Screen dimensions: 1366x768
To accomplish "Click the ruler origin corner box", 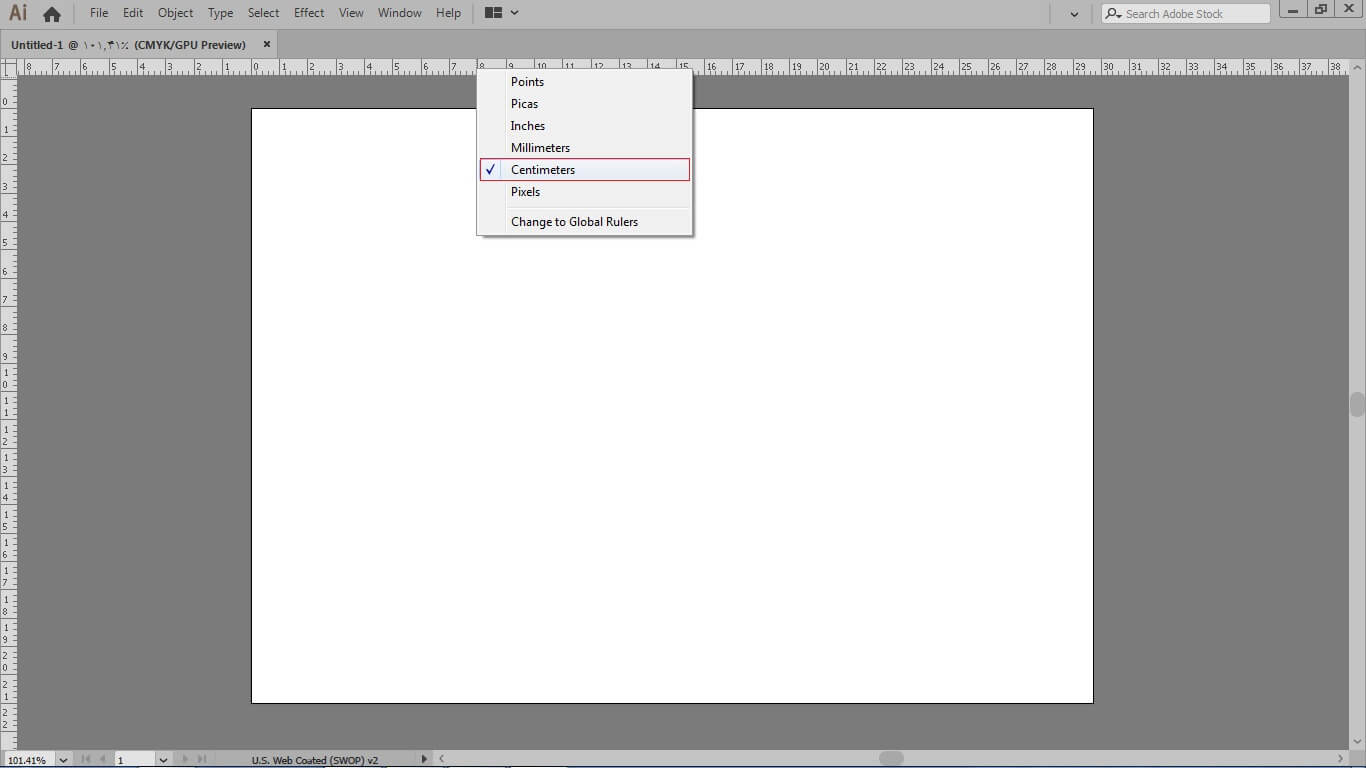I will (8, 67).
